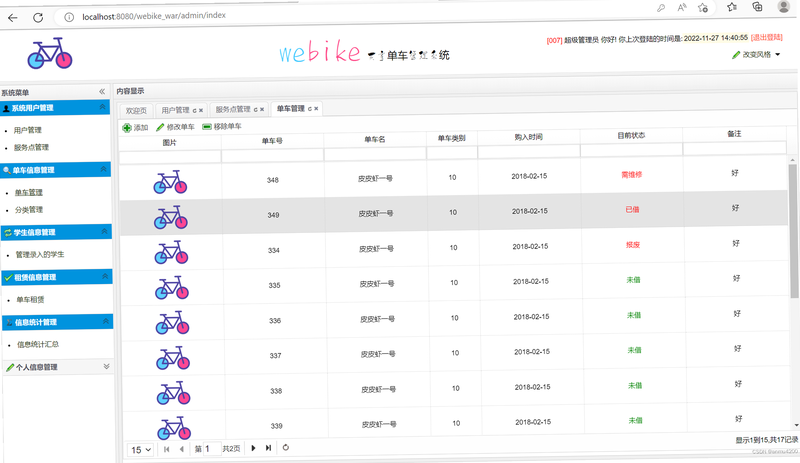Click the 退出登陆 logout link
Viewport: 800px width, 463px height.
coord(767,37)
